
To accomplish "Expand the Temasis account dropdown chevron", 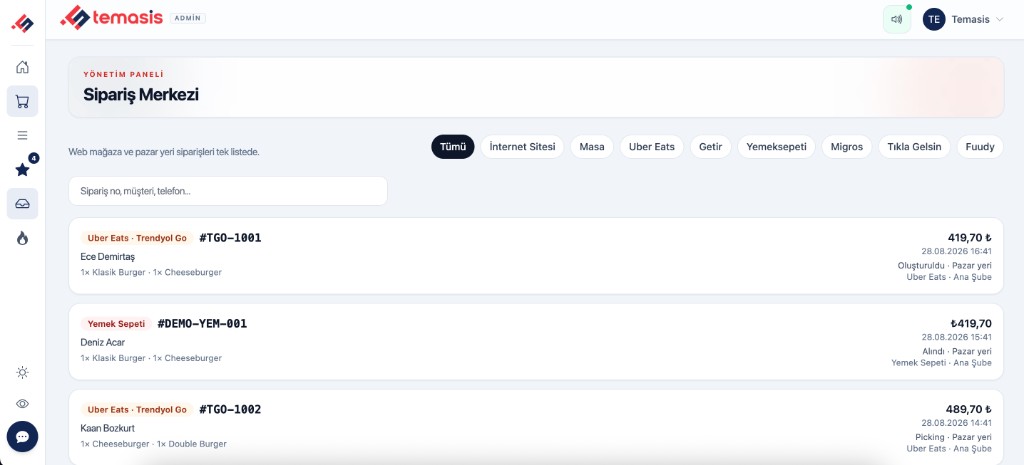I will (999, 20).
